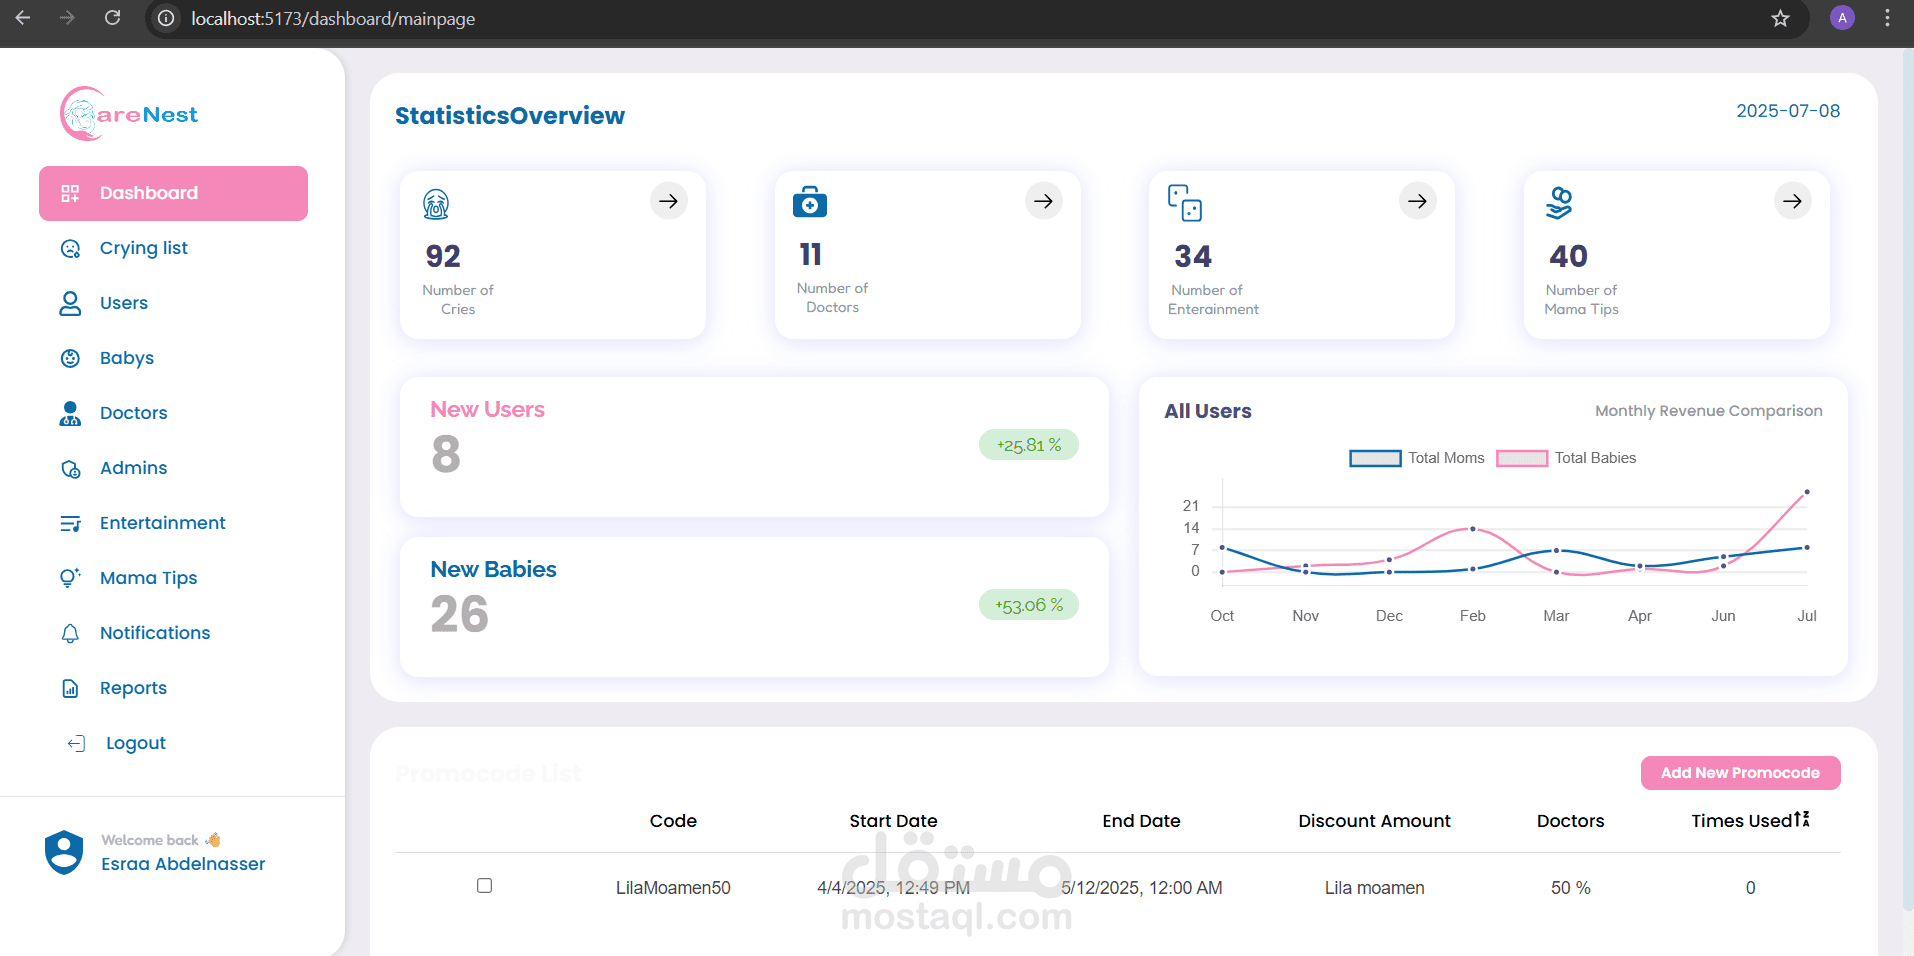Viewport: 1914px width, 956px height.
Task: Open the browser three-dot menu
Action: pos(1887,18)
